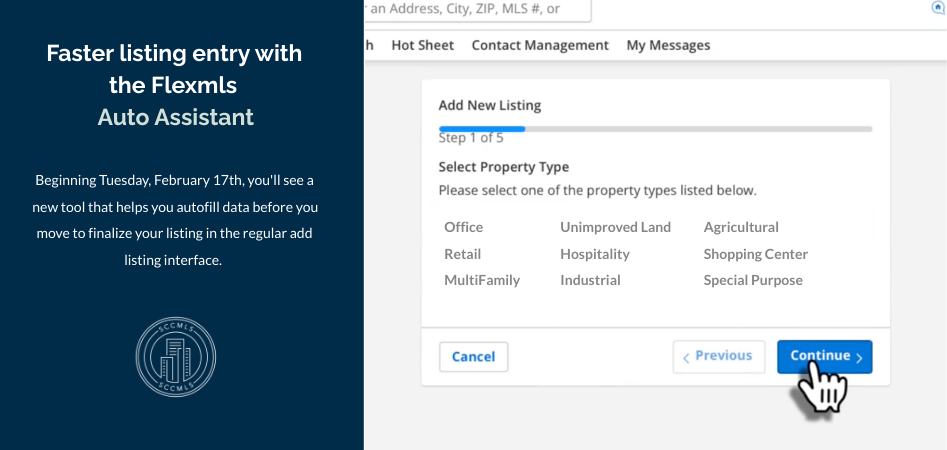Viewport: 947px width, 450px height.
Task: Click the blue icon at top right corner
Action: pyautogui.click(x=938, y=6)
